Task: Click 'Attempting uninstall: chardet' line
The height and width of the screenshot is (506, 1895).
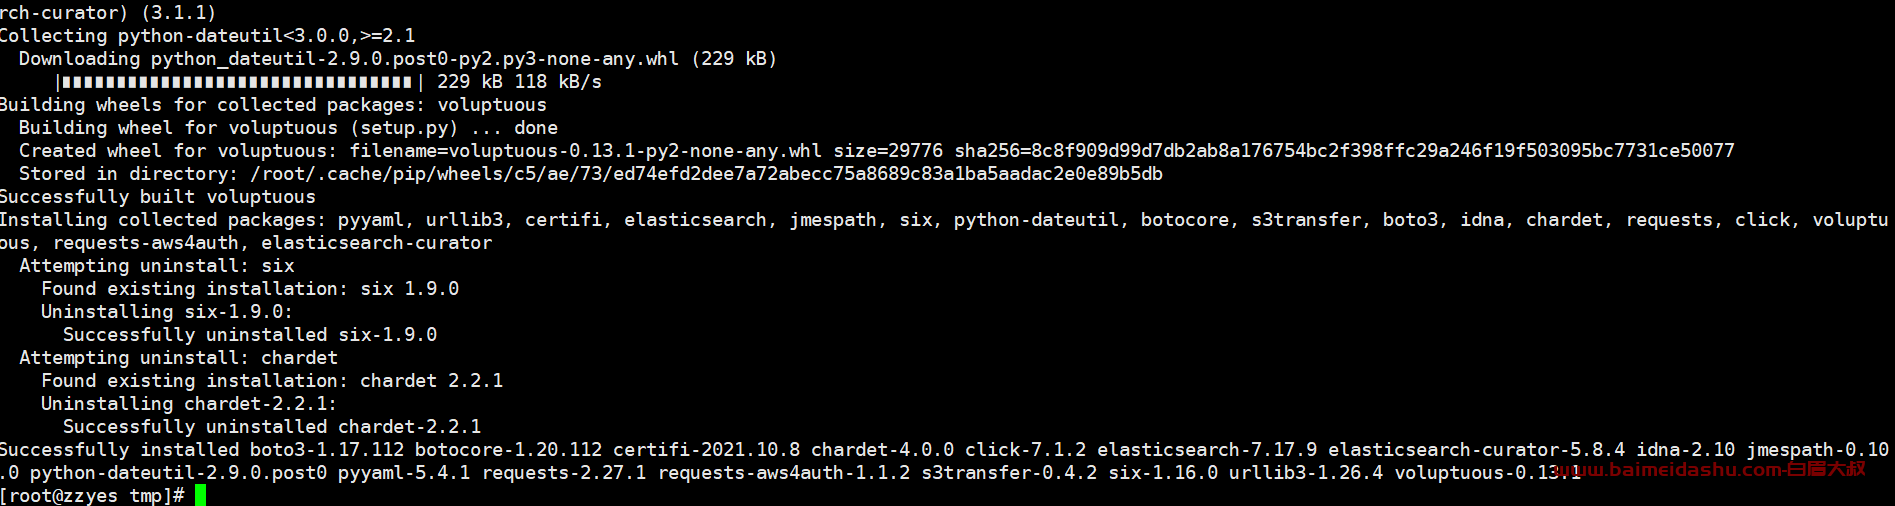Action: pyautogui.click(x=178, y=358)
